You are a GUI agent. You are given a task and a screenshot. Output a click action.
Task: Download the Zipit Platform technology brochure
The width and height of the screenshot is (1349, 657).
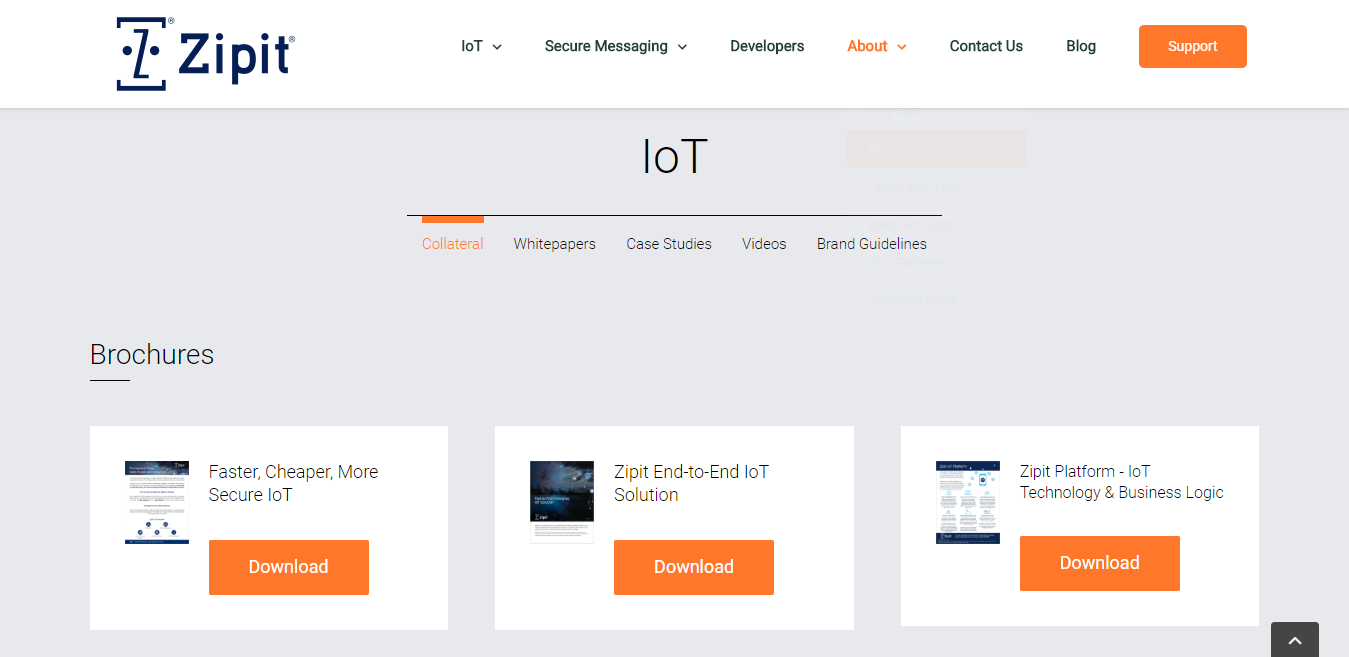pyautogui.click(x=1099, y=563)
